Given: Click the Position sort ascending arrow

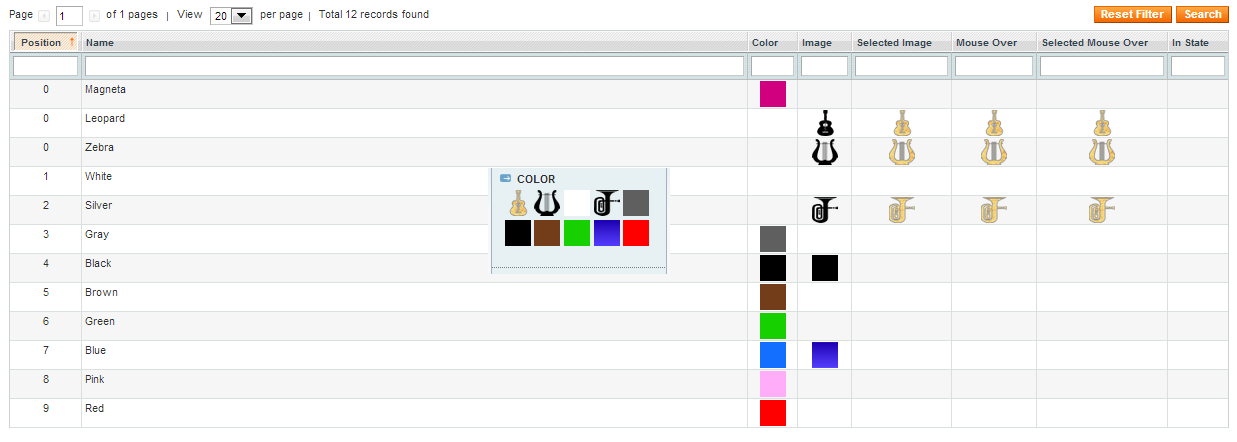Looking at the screenshot, I should [72, 42].
